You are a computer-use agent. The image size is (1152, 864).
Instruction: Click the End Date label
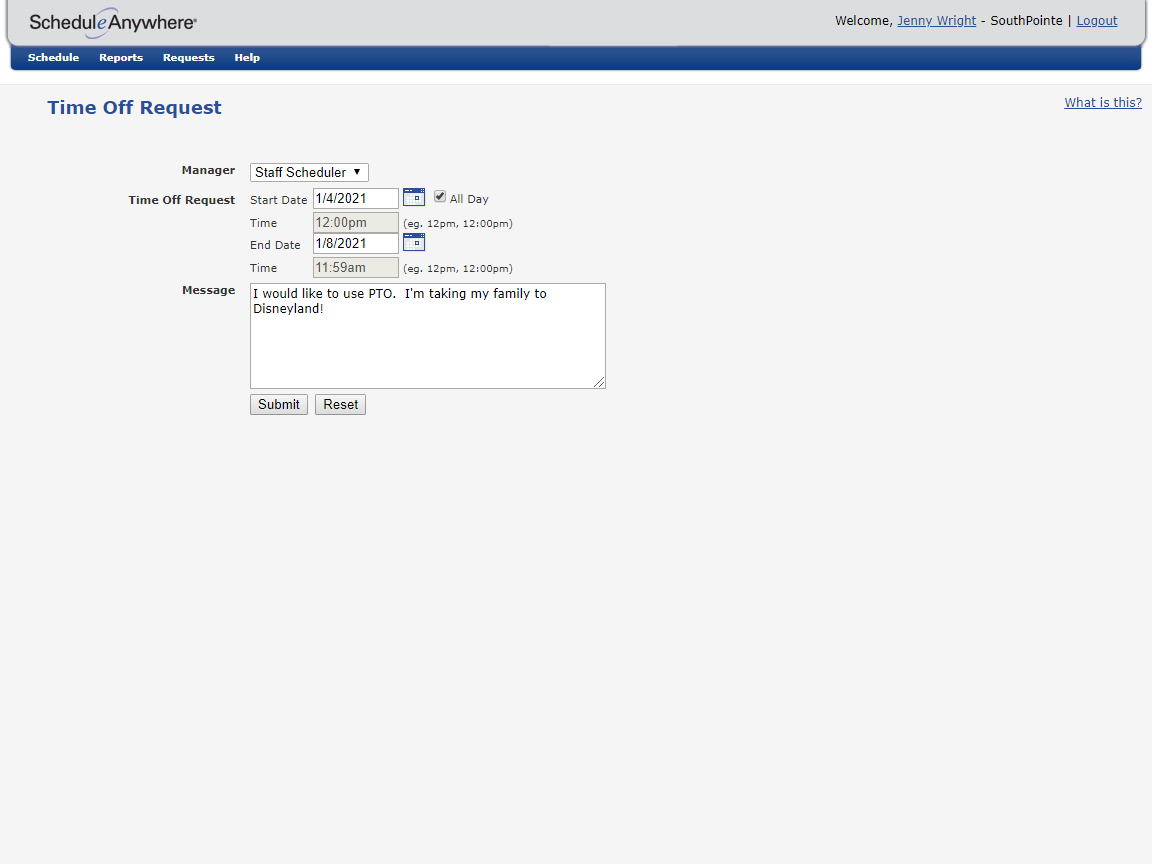click(x=275, y=245)
